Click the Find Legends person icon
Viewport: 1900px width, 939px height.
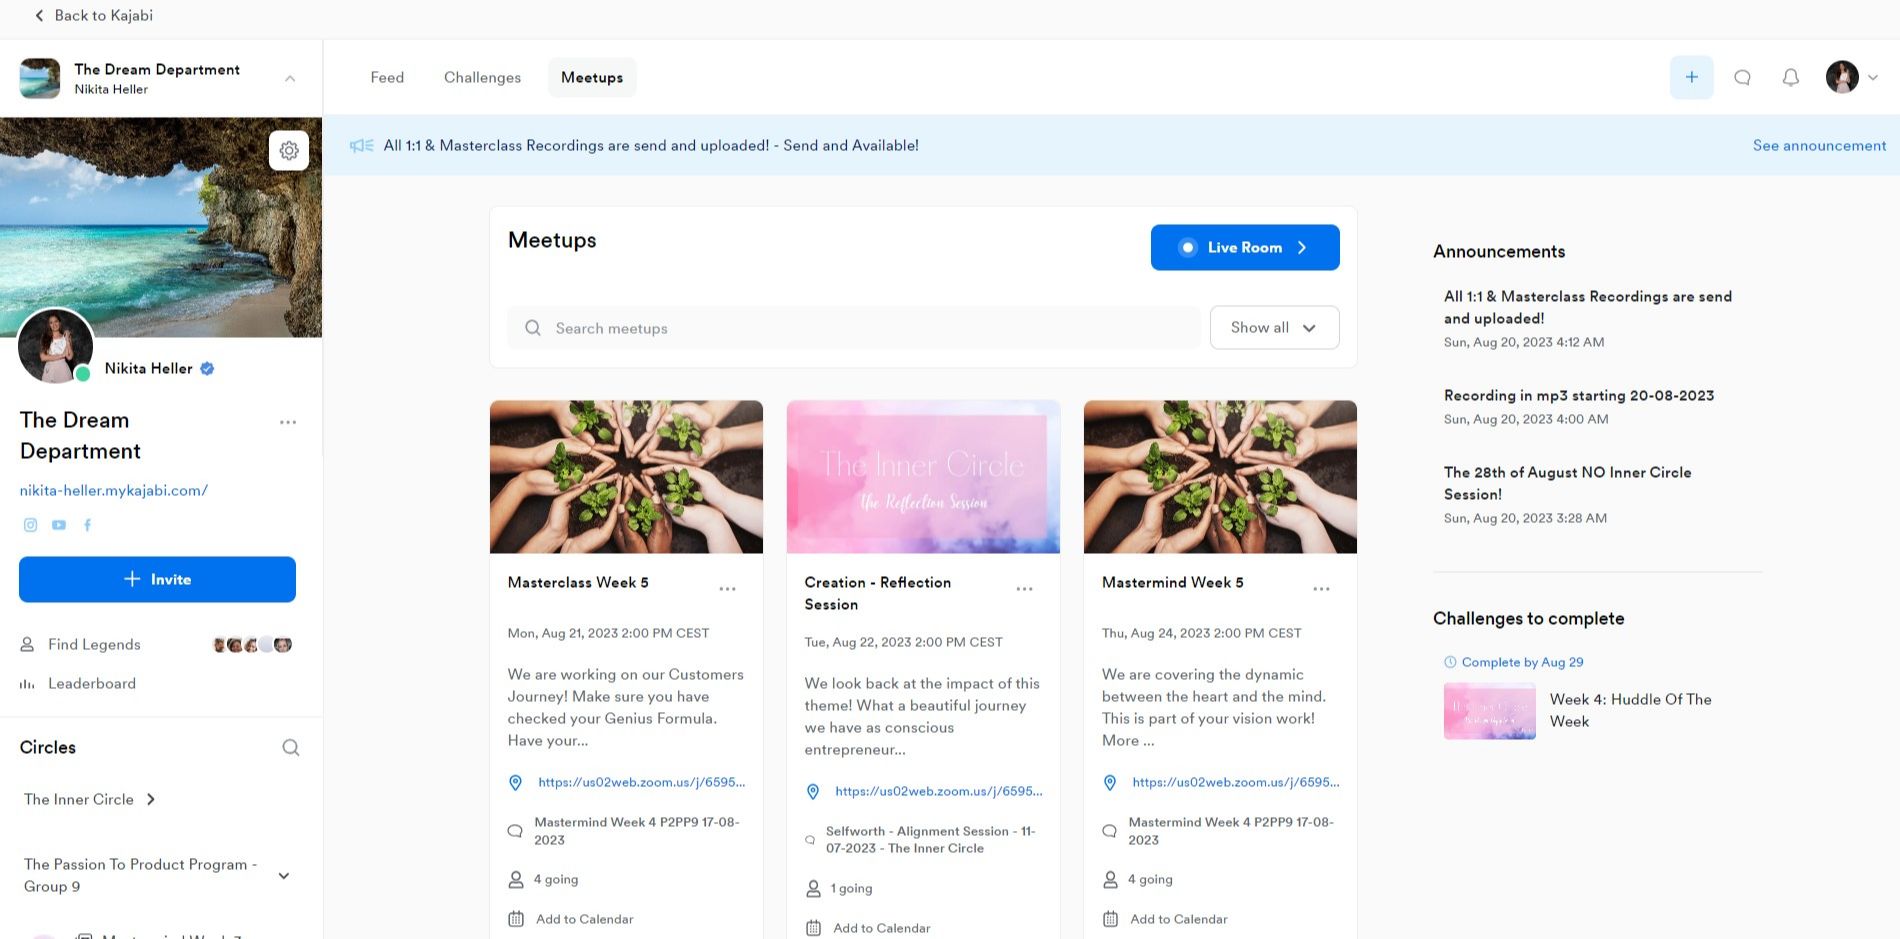[x=27, y=645]
